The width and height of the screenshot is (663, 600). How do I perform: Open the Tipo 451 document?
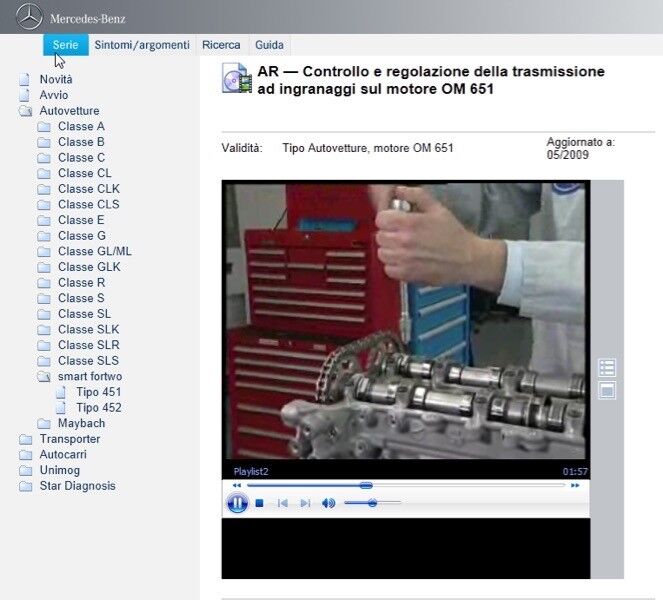coord(98,392)
